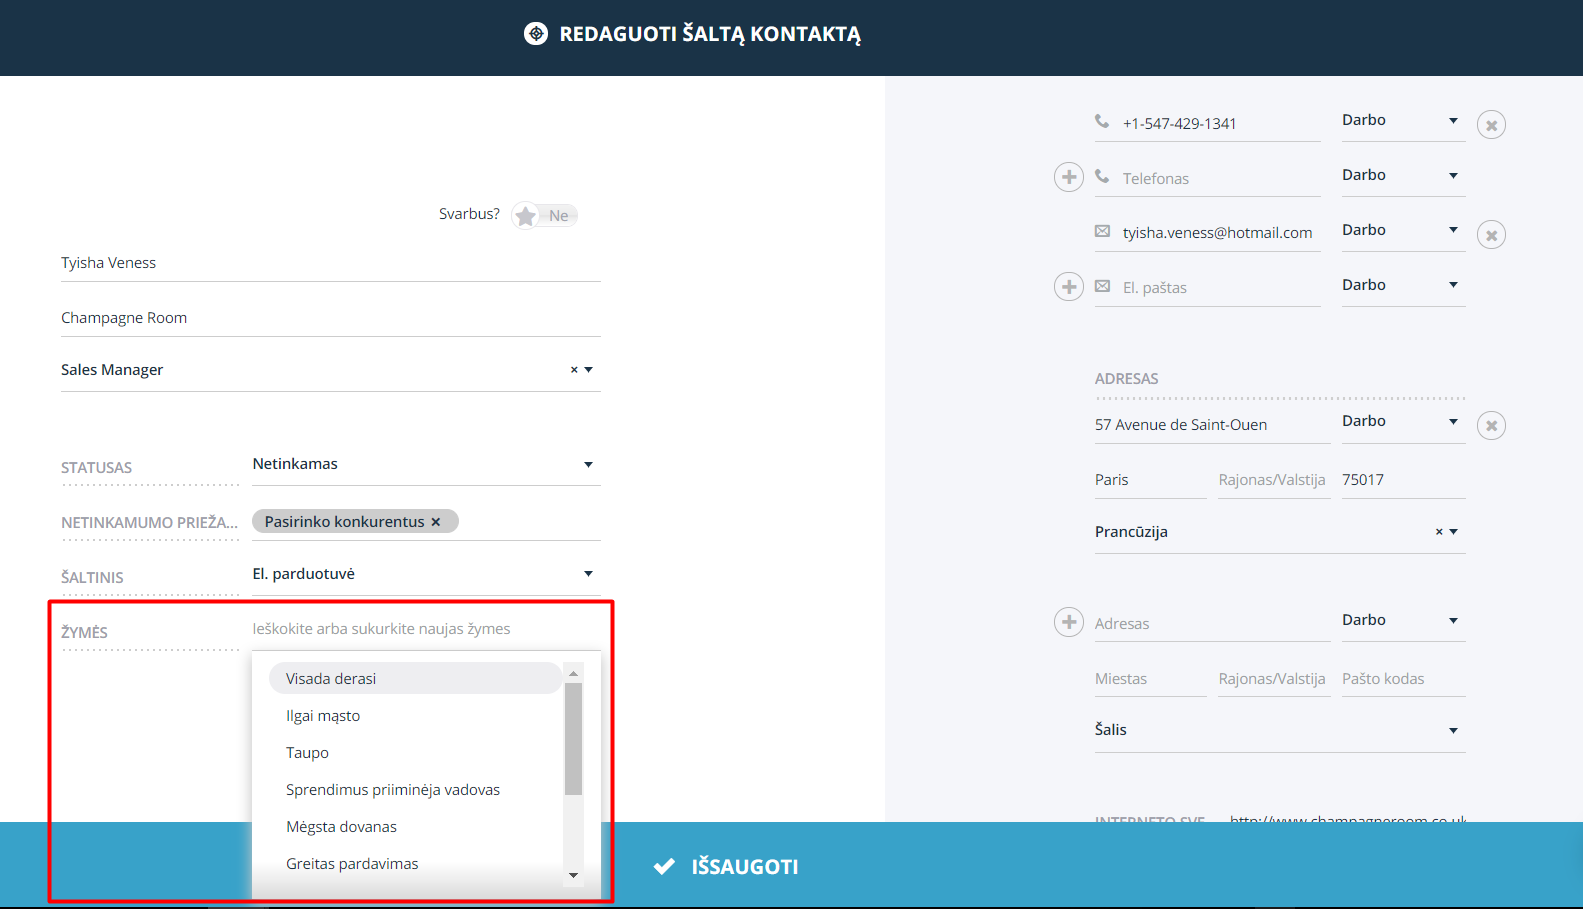Toggle the Svarbus star switch

545,215
